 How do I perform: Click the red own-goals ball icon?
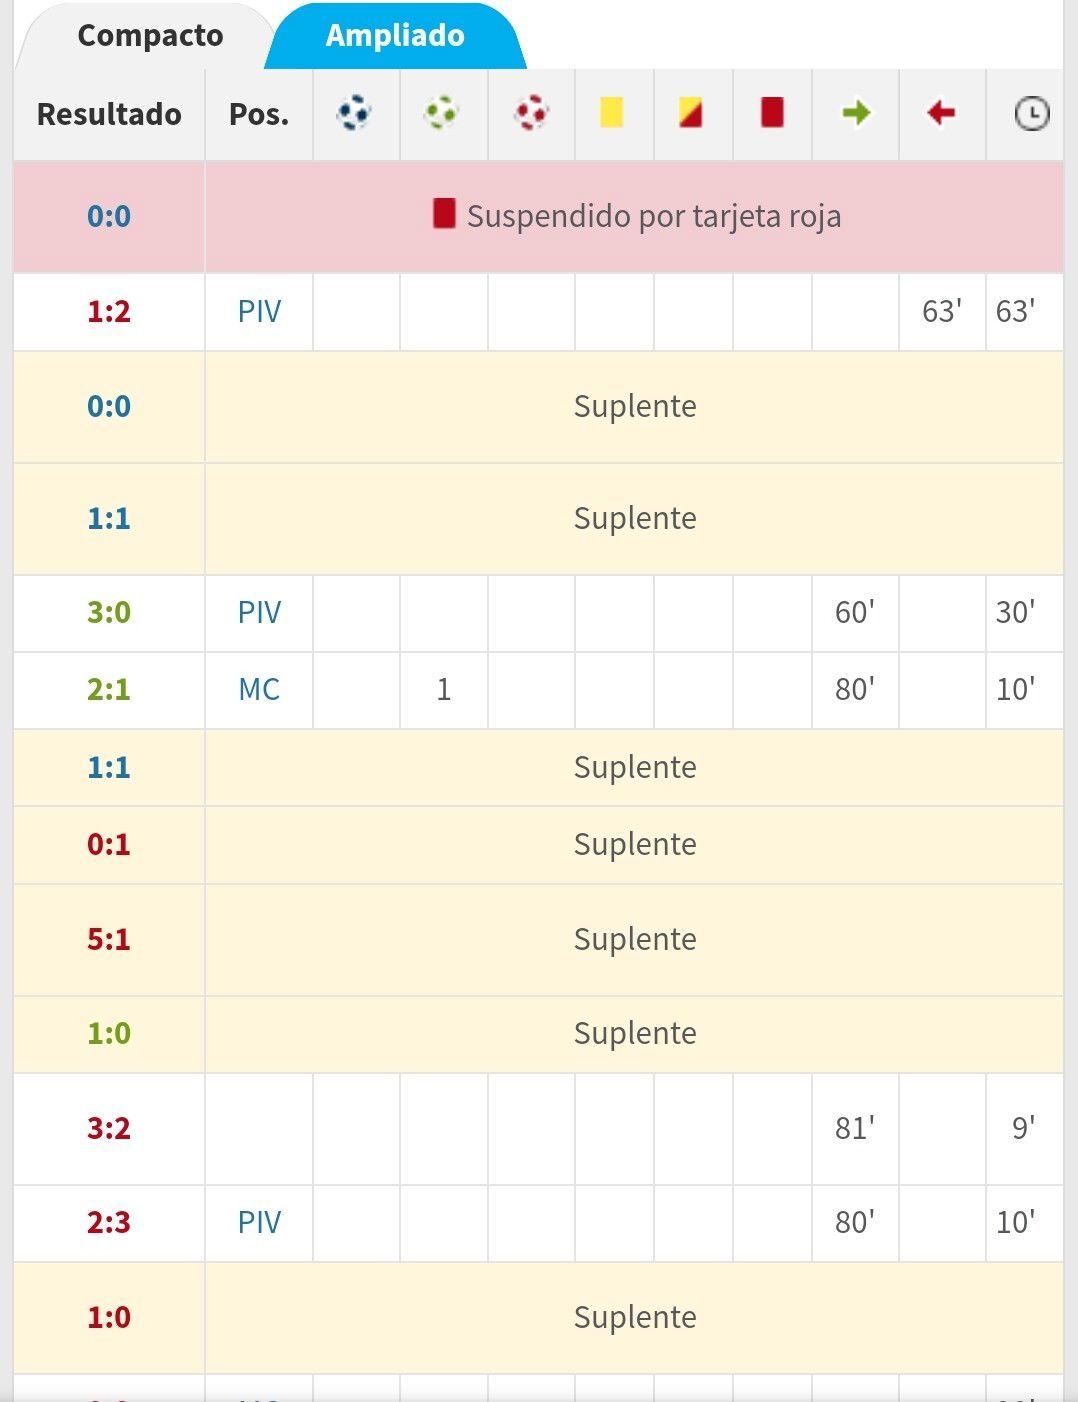(531, 113)
